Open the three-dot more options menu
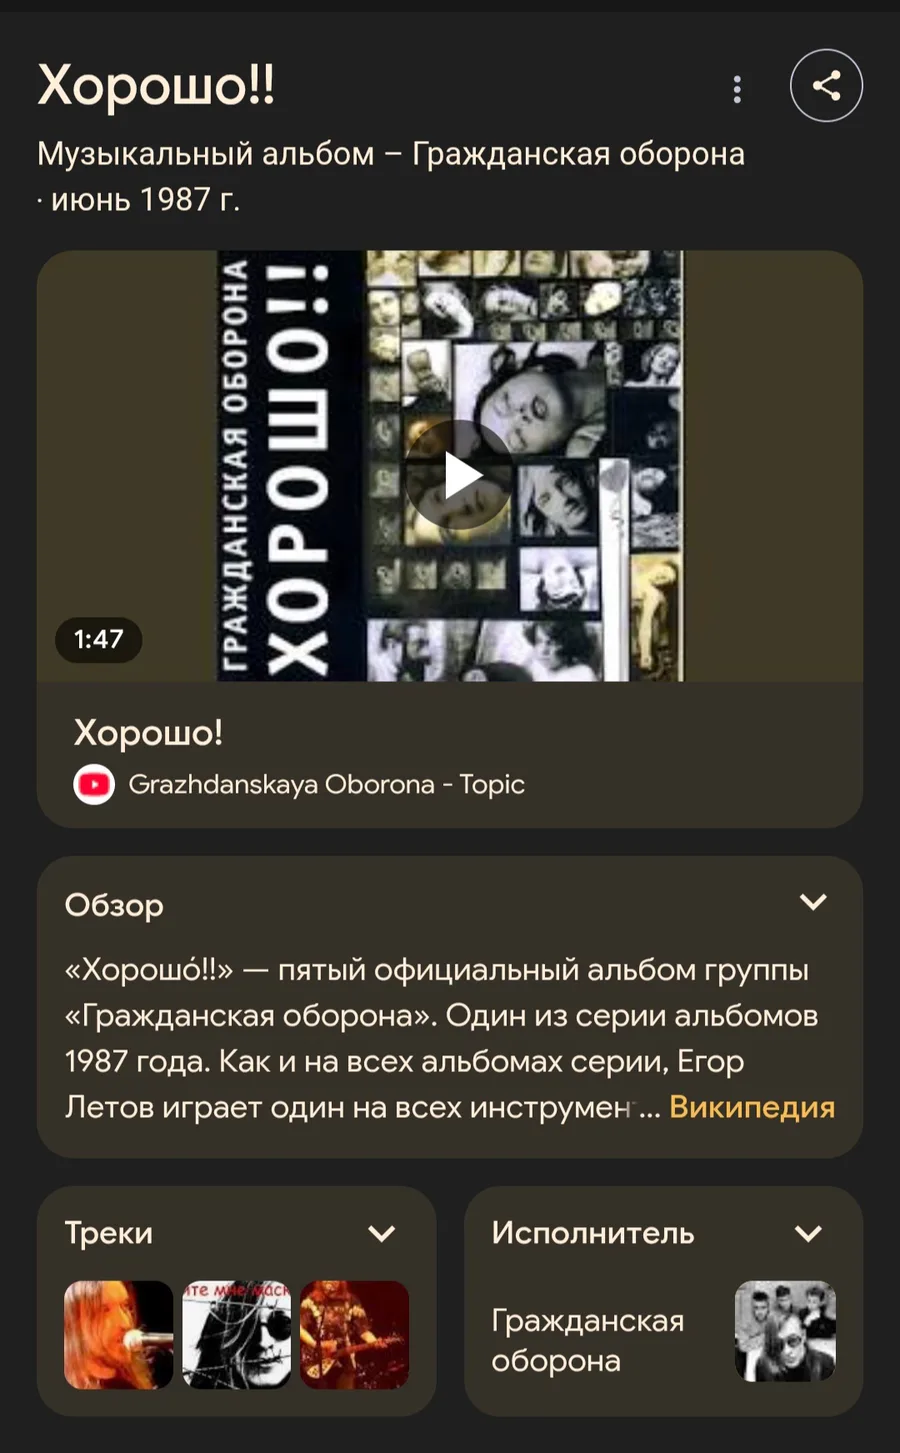Screen dimensions: 900x1453 737,89
